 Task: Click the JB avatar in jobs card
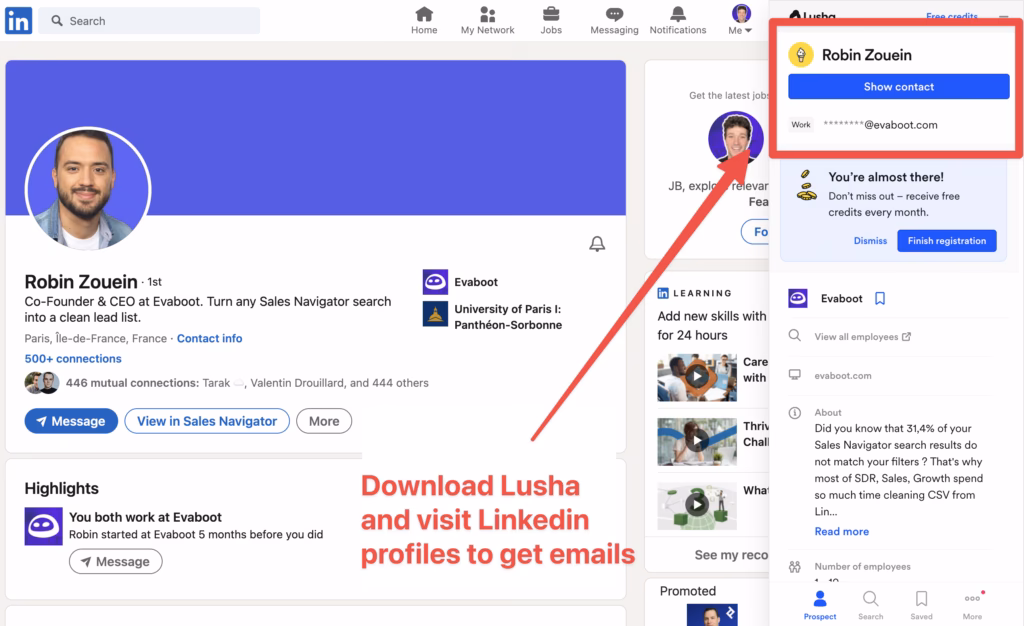736,137
